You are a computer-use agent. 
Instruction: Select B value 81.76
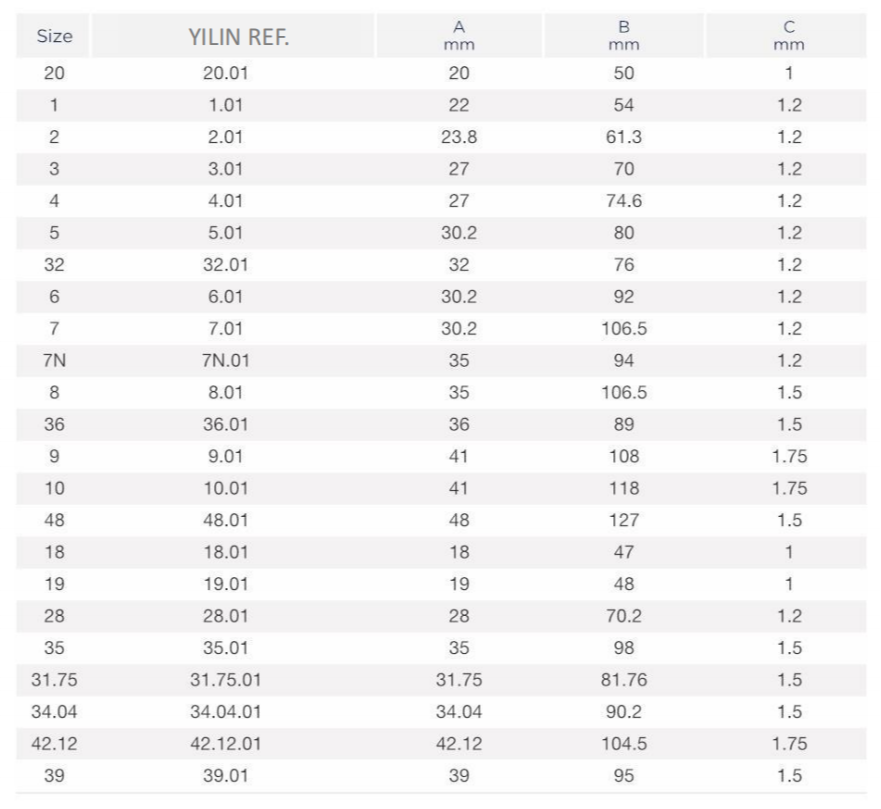[624, 680]
